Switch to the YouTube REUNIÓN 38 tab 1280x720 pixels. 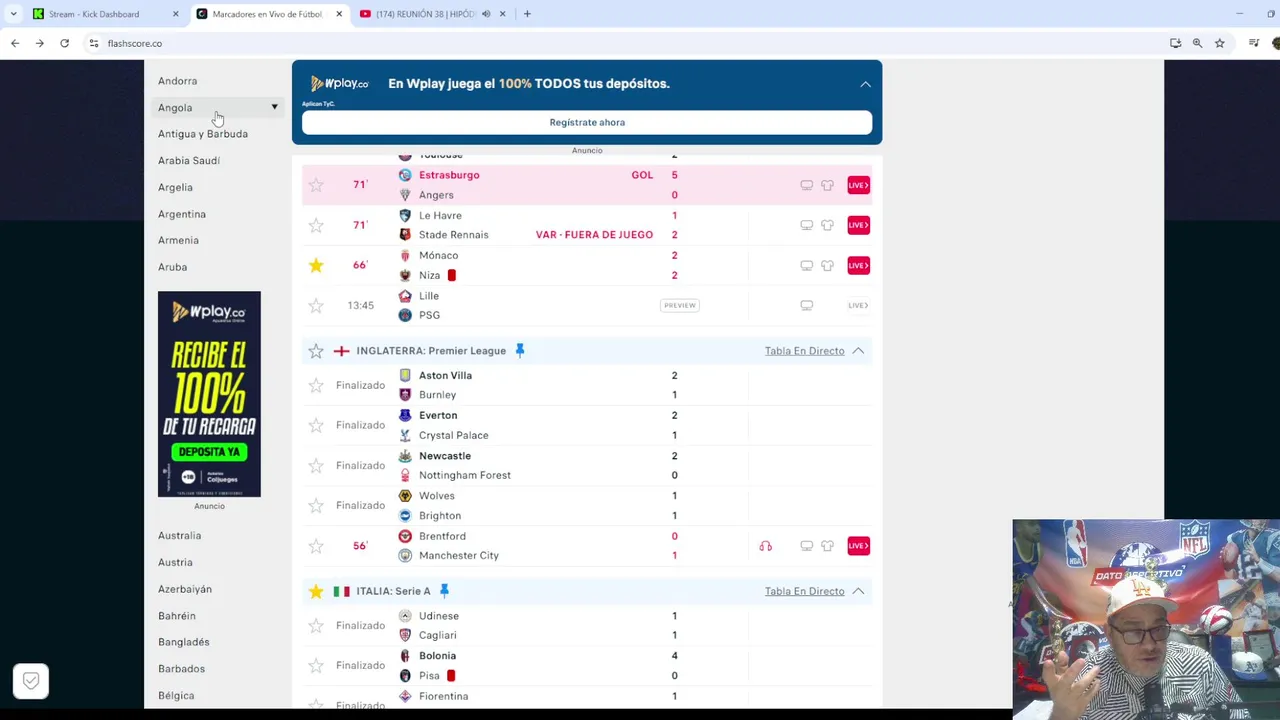[432, 14]
